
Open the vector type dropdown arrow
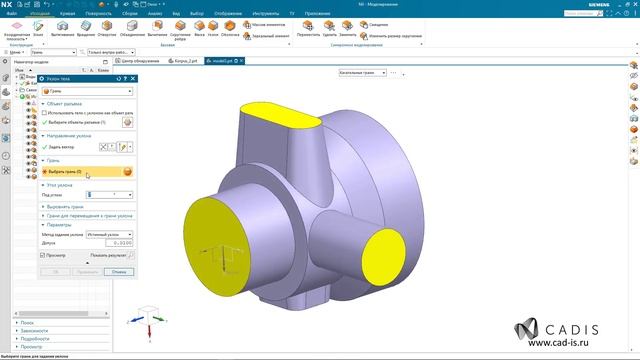130,147
